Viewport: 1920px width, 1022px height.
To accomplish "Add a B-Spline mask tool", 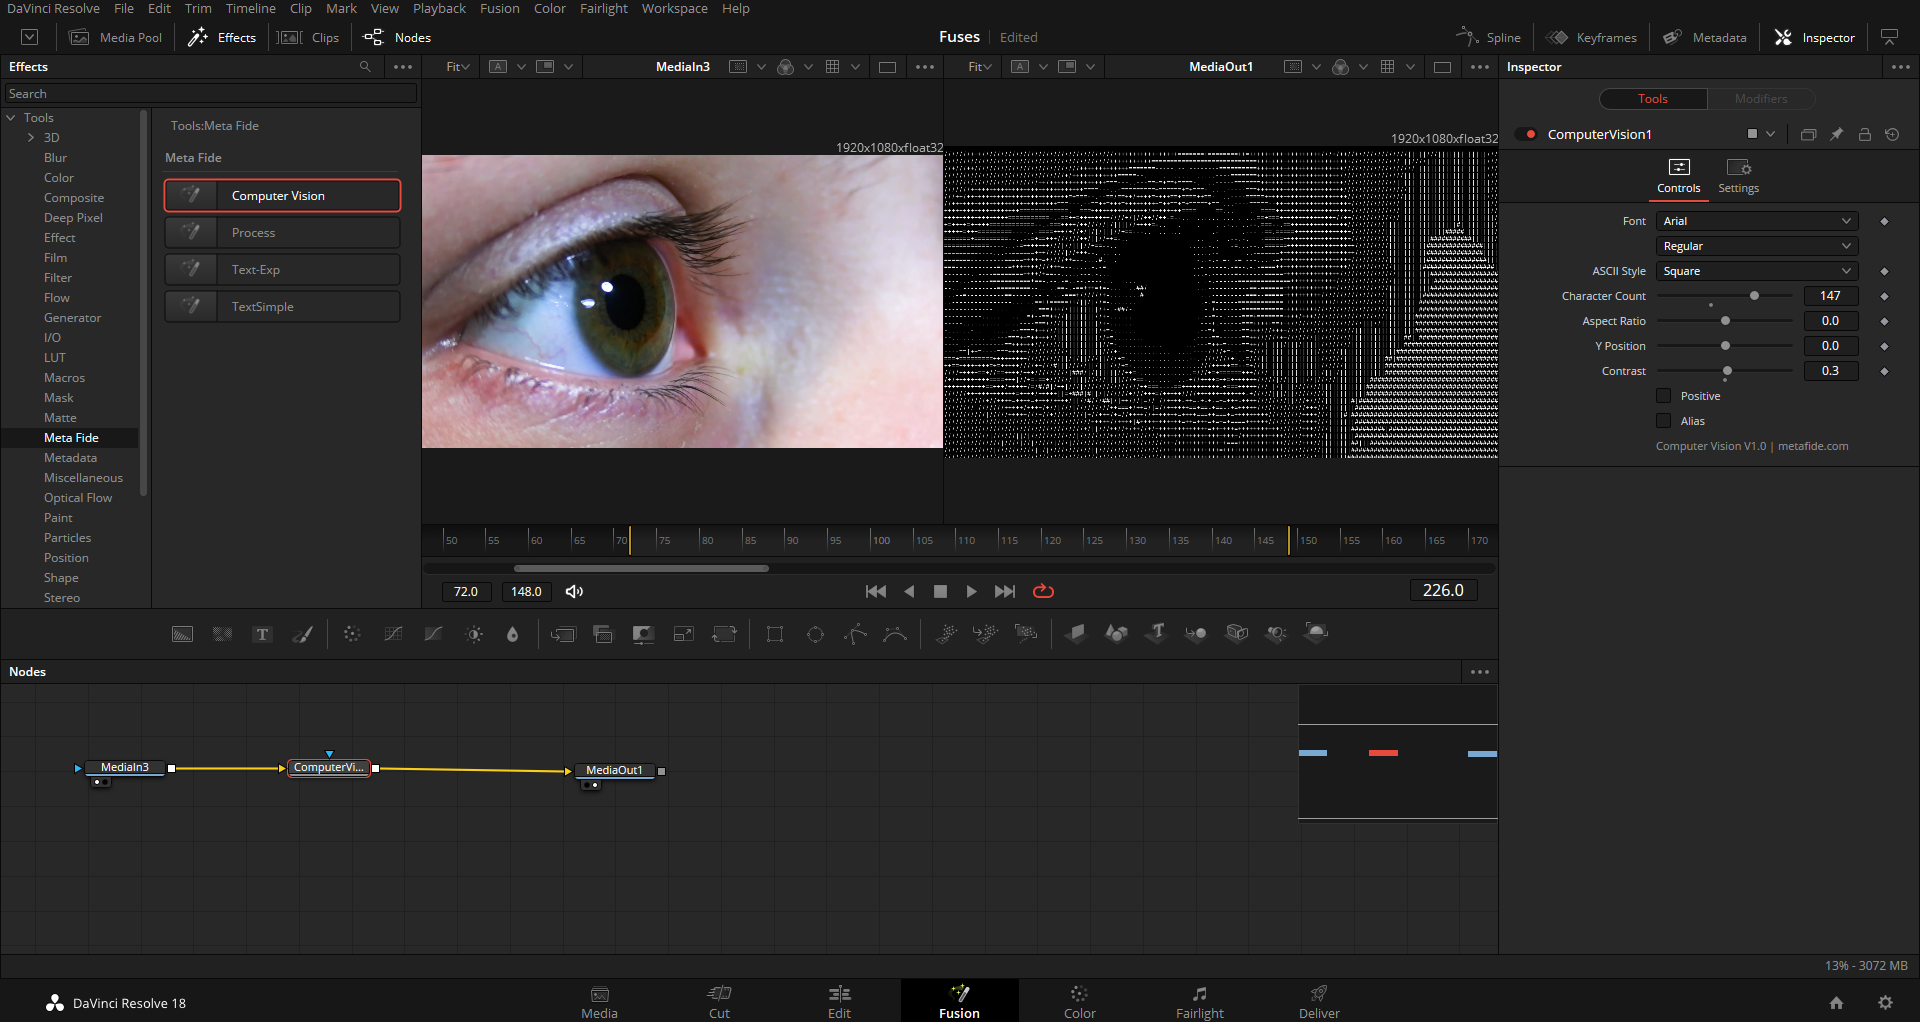I will [895, 634].
